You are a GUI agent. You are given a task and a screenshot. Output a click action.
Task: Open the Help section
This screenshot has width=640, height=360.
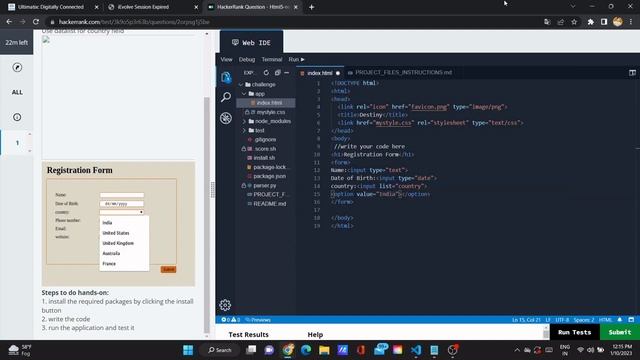click(315, 335)
